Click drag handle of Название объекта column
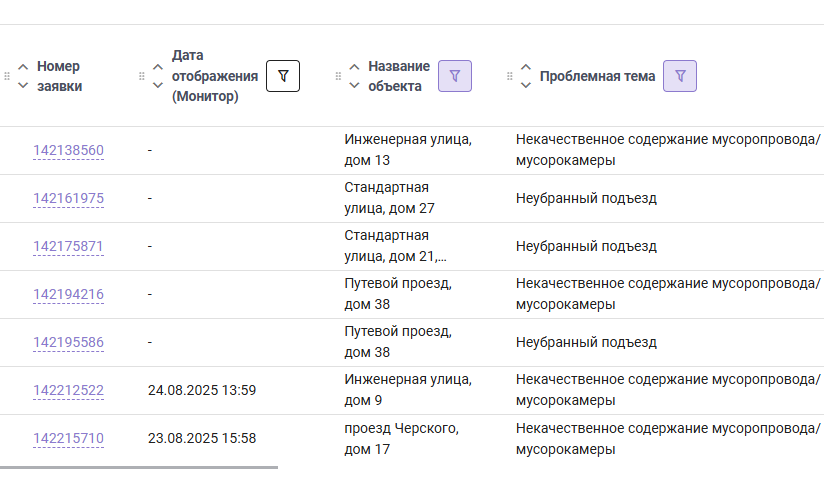The width and height of the screenshot is (824, 479). [338, 76]
